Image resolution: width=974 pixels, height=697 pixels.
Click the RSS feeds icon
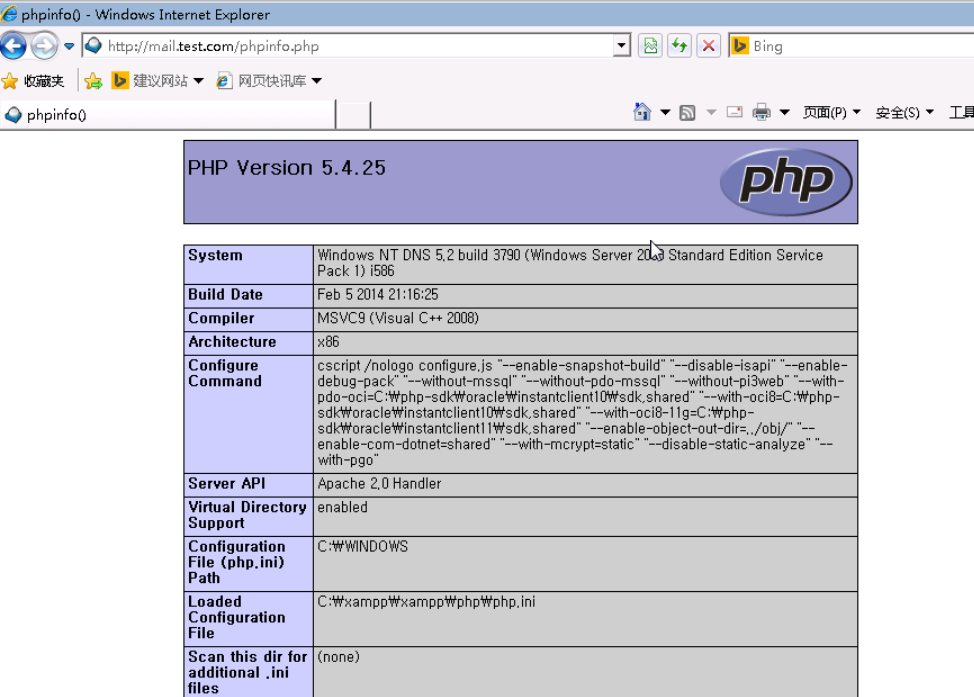(687, 112)
